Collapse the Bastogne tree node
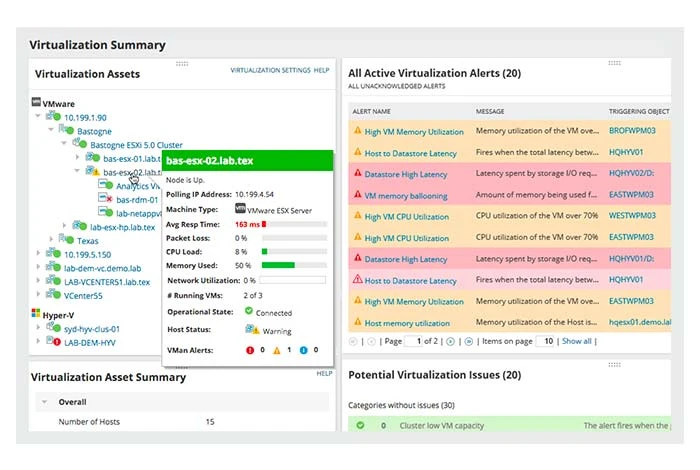Image resolution: width=700 pixels, height=470 pixels. click(51, 130)
